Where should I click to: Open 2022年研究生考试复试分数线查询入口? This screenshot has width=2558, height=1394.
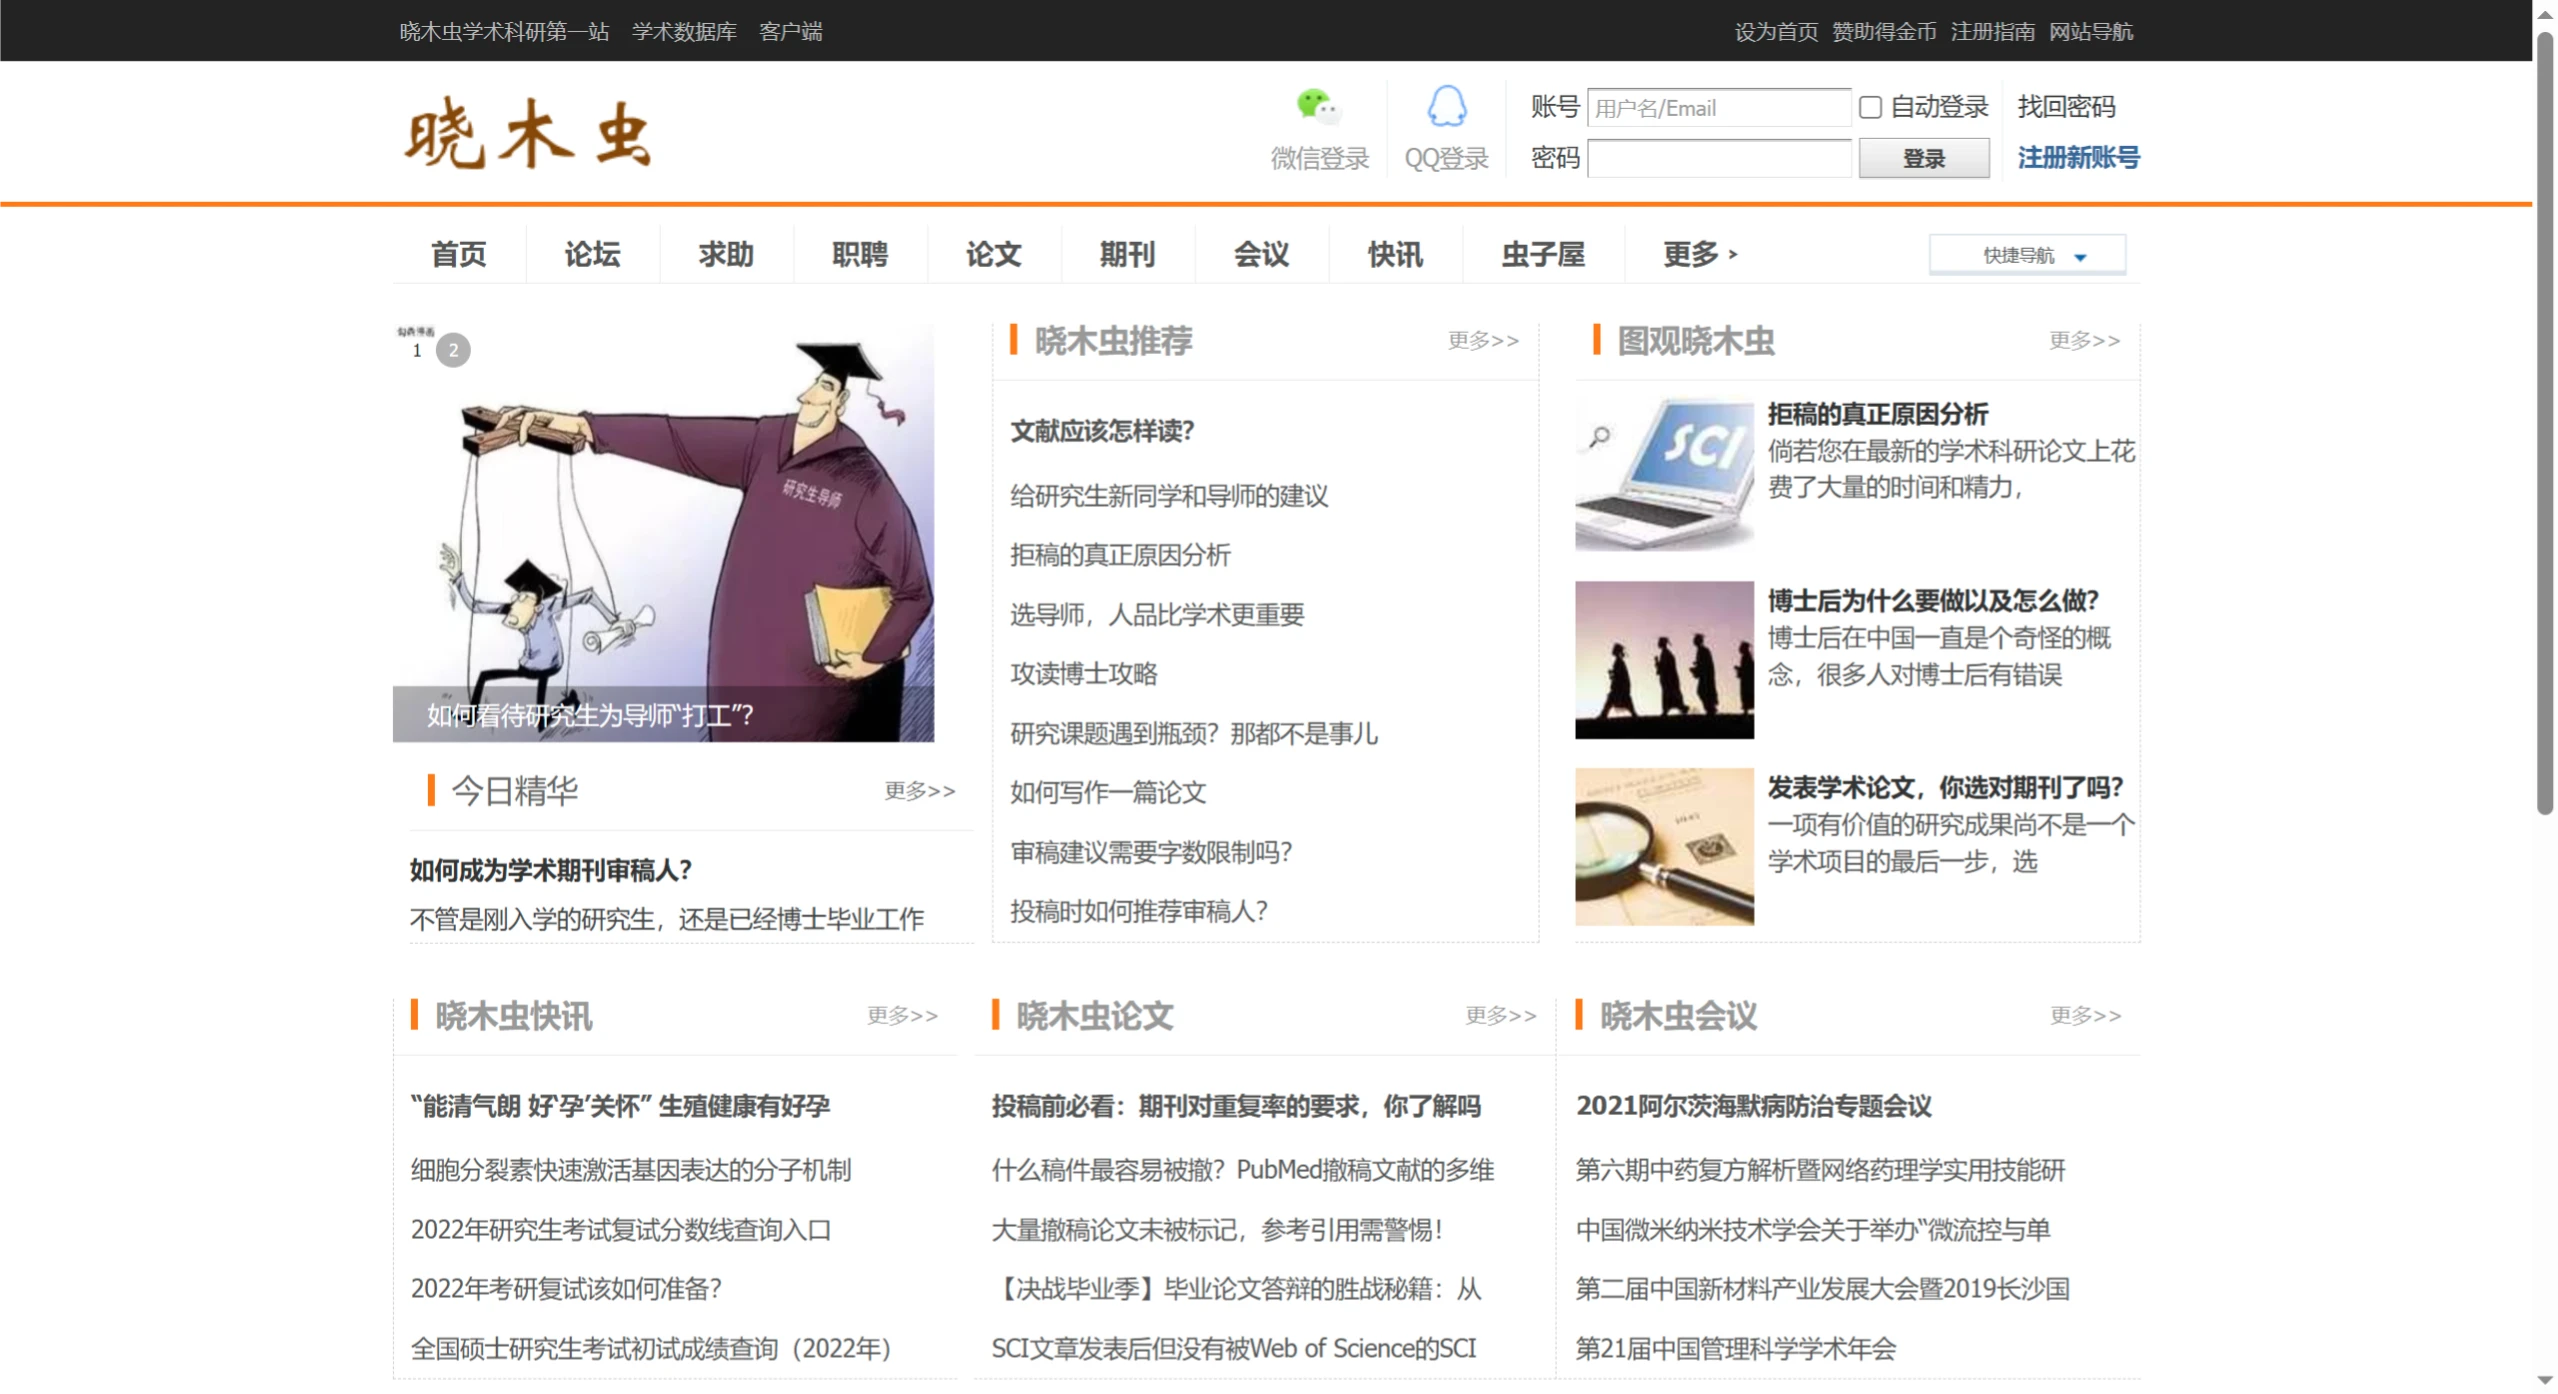pos(621,1230)
